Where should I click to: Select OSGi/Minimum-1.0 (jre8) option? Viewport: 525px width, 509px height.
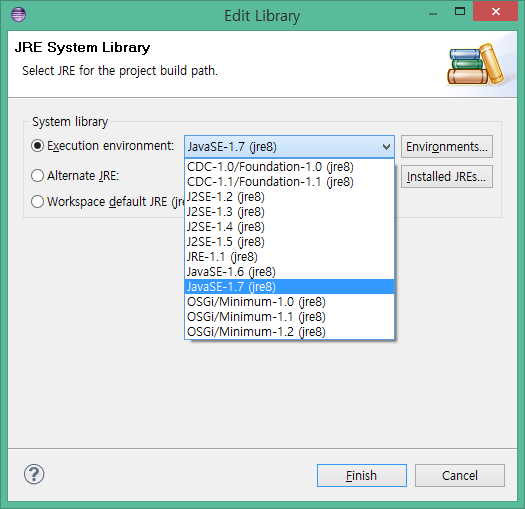point(289,302)
